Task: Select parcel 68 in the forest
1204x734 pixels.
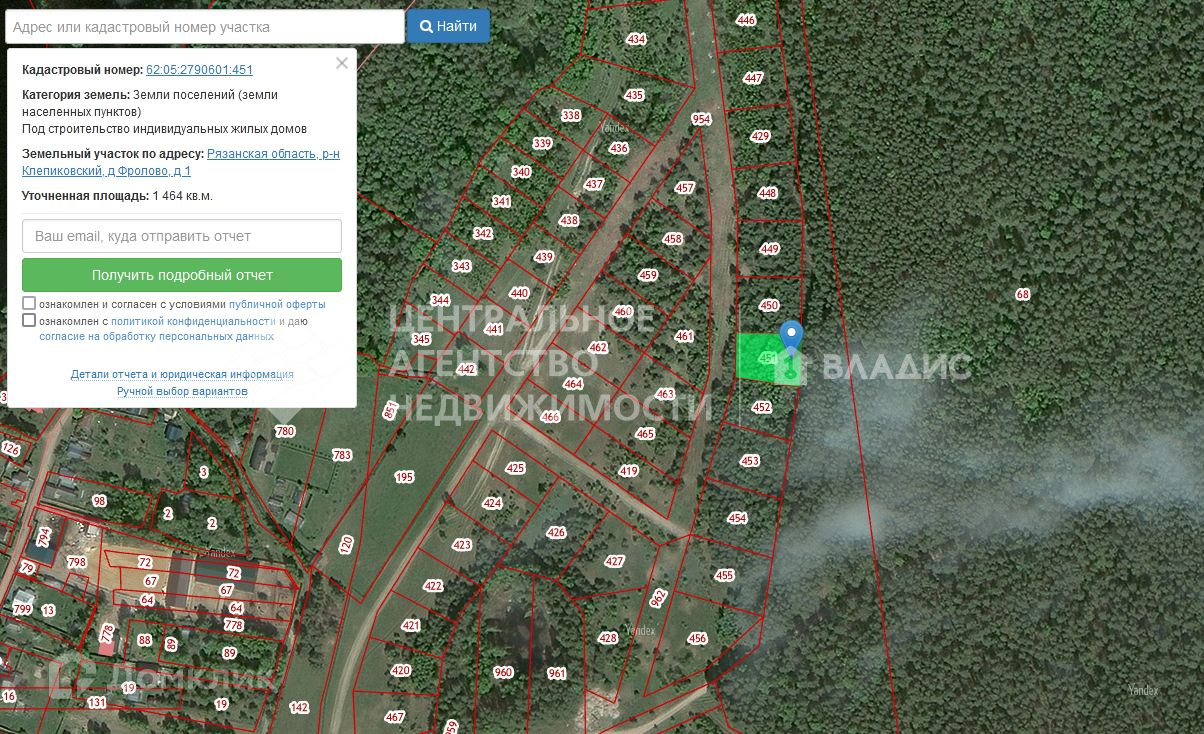Action: point(1022,294)
